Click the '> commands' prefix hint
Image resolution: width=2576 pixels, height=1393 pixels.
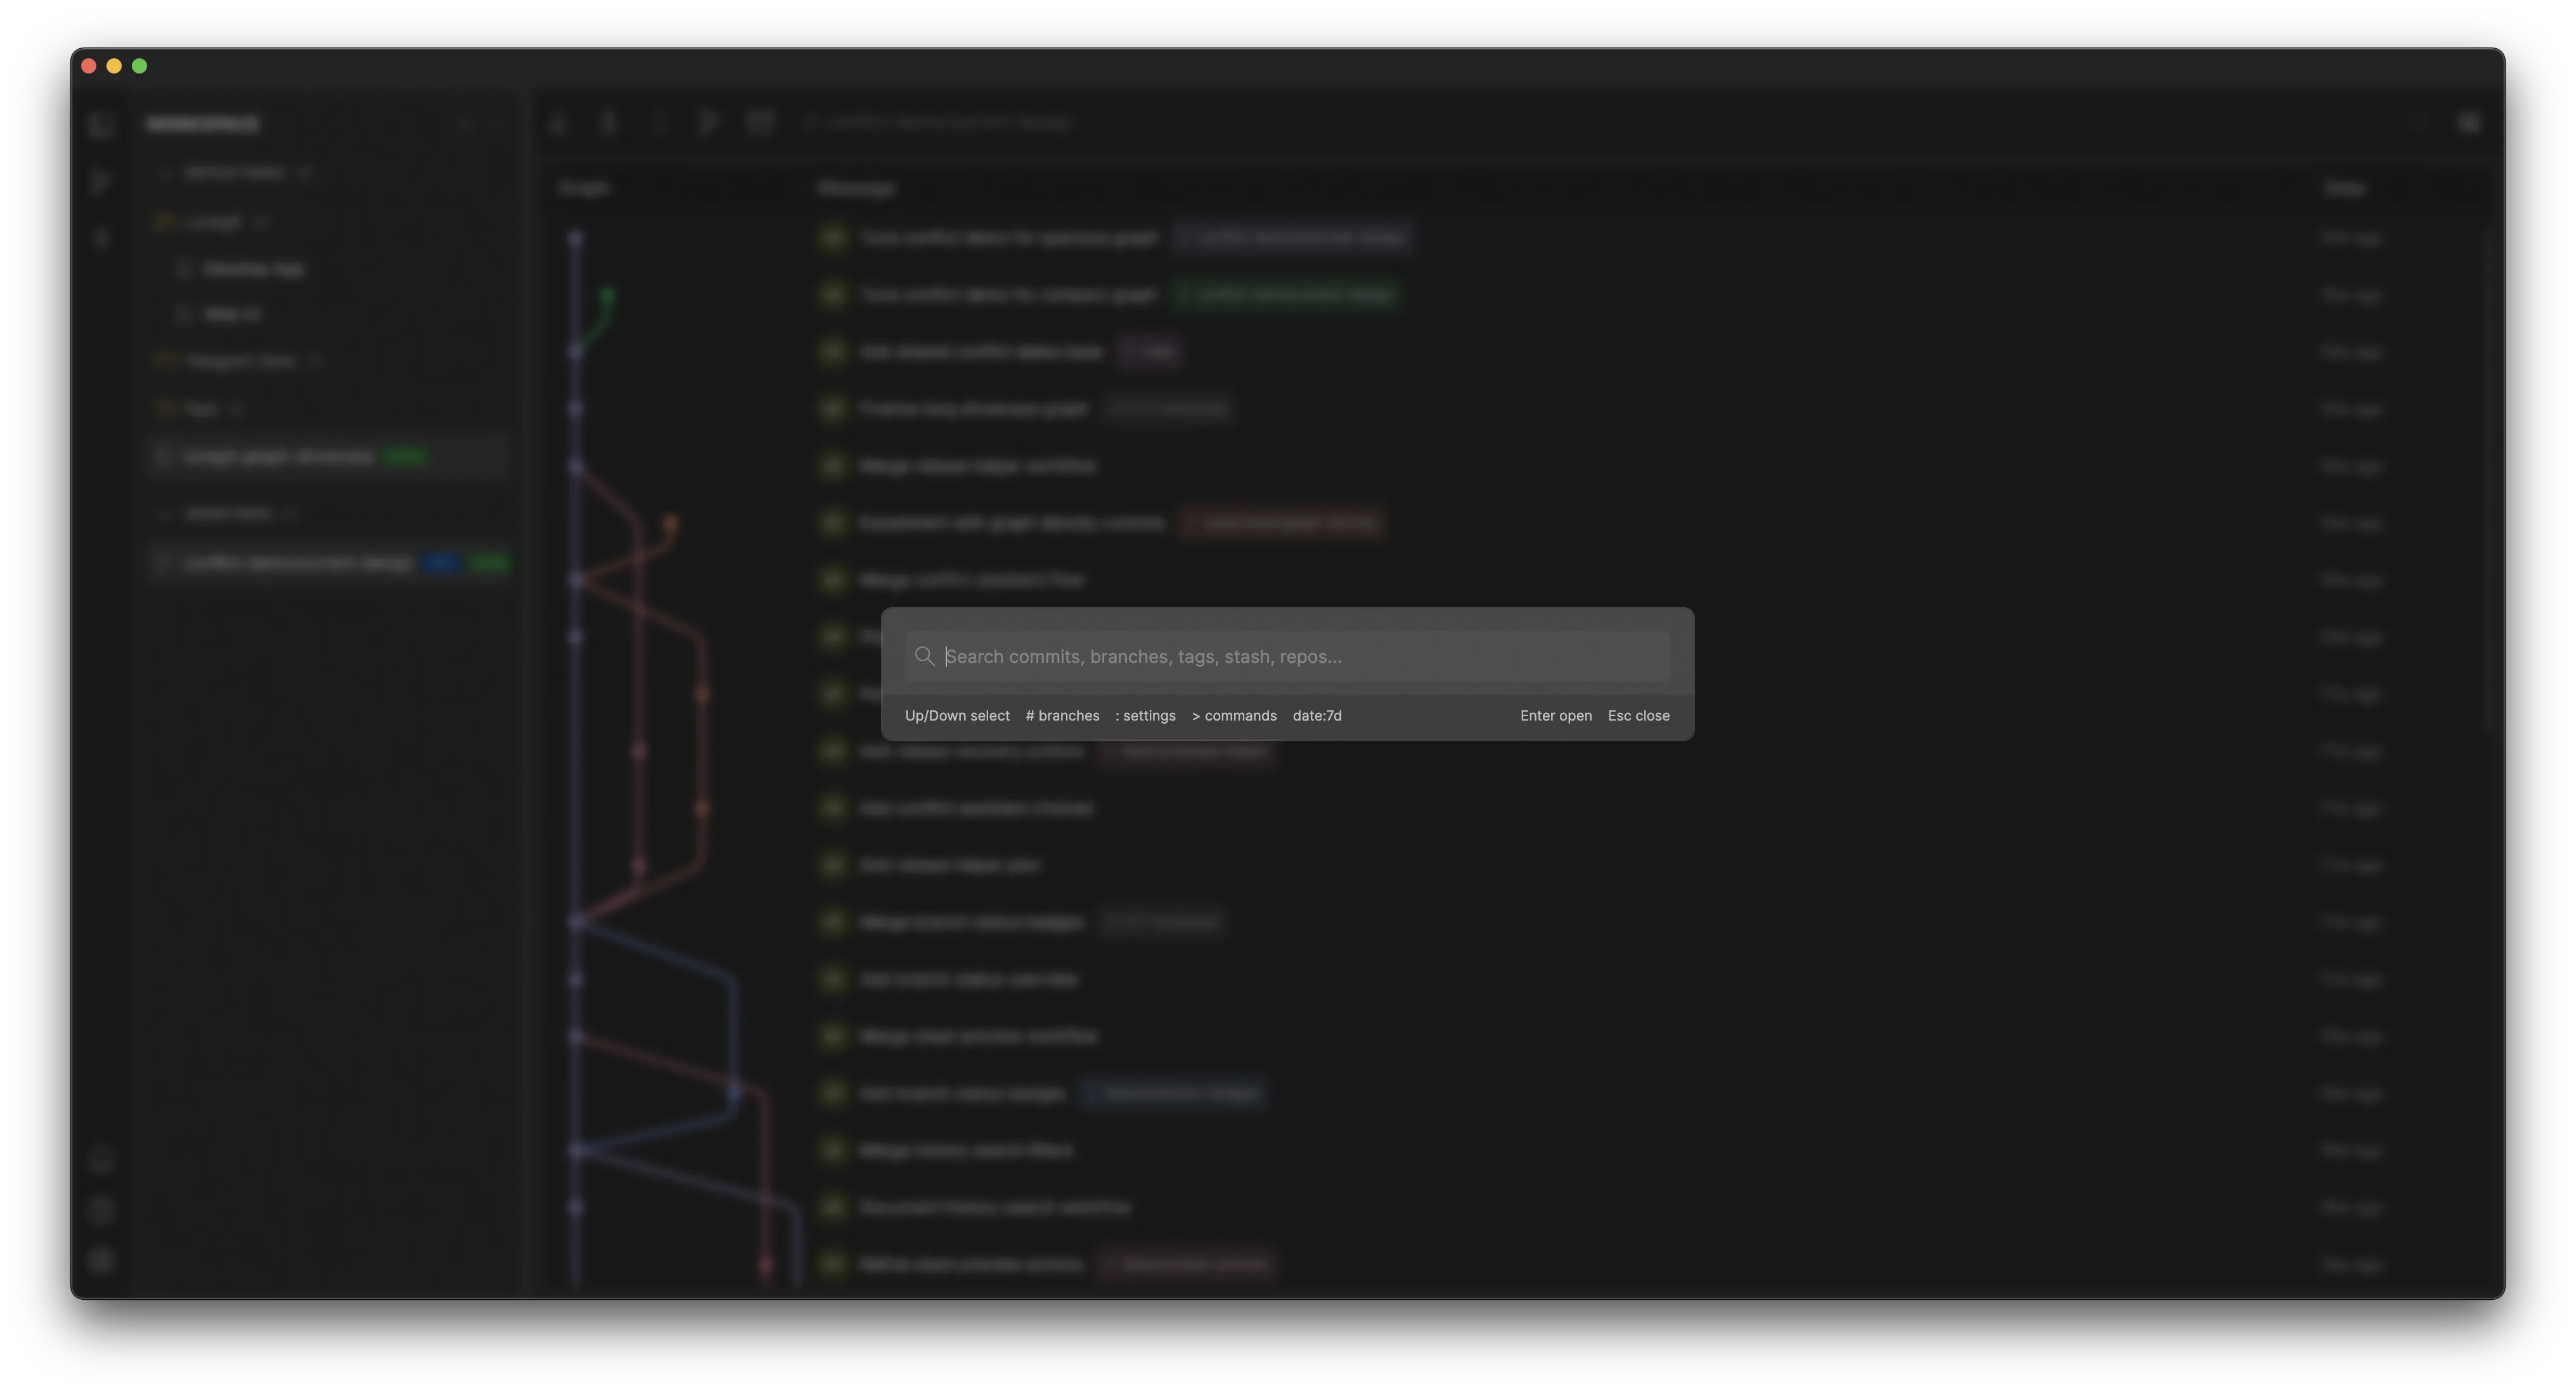[1234, 716]
